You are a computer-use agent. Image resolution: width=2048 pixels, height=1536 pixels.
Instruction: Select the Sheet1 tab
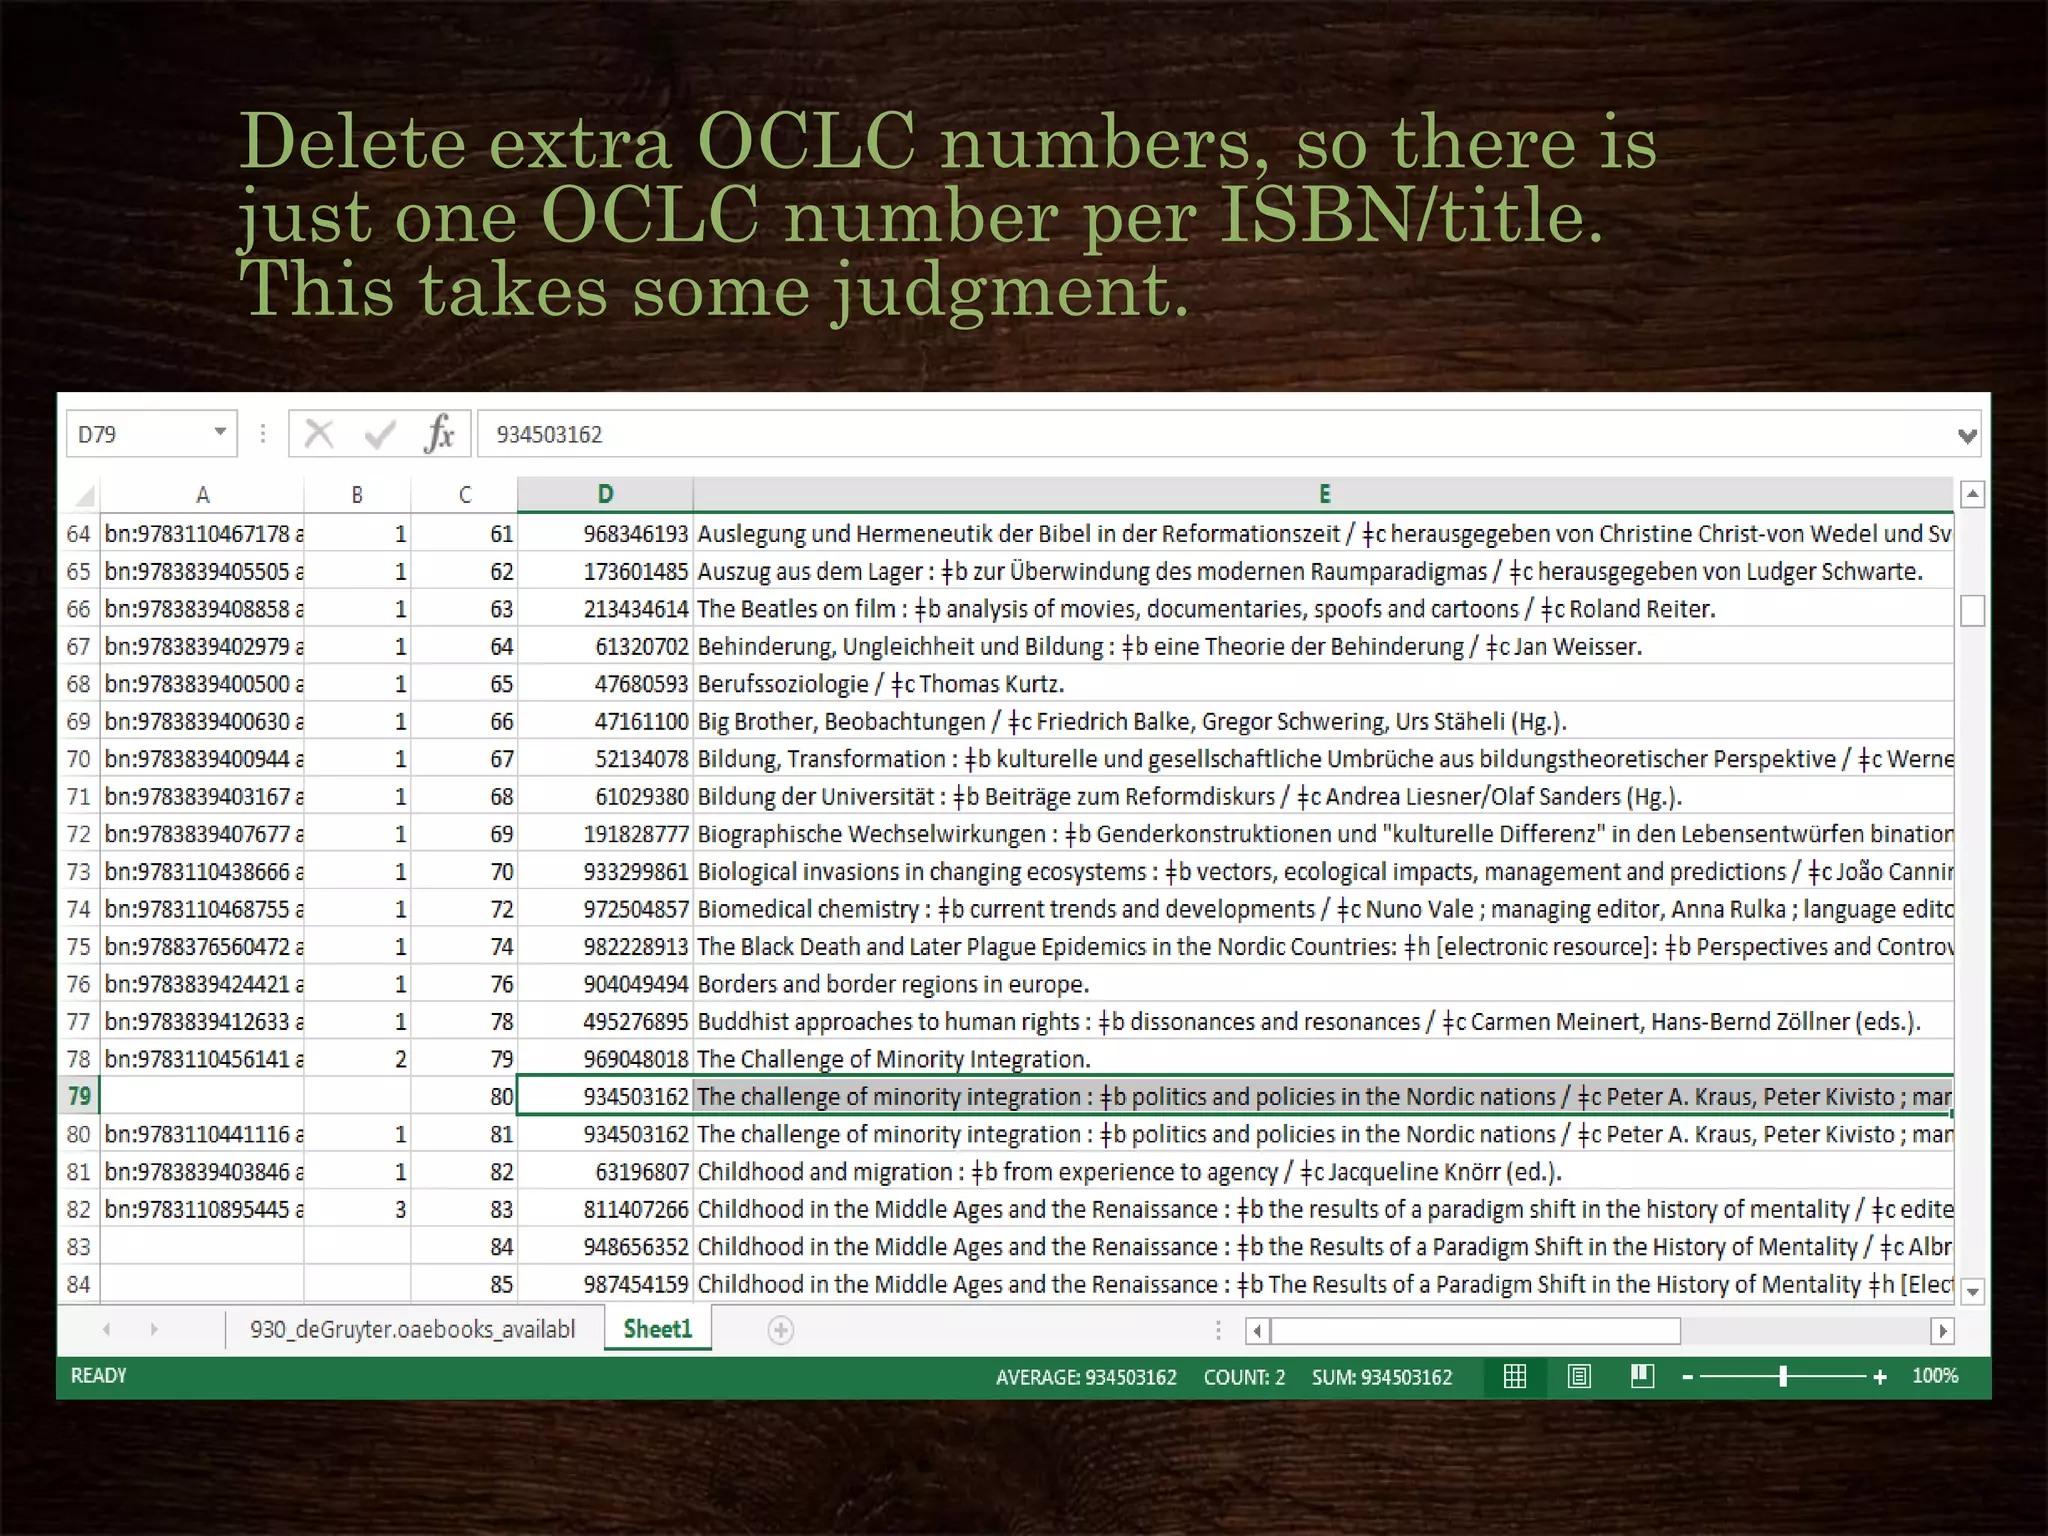click(x=657, y=1329)
